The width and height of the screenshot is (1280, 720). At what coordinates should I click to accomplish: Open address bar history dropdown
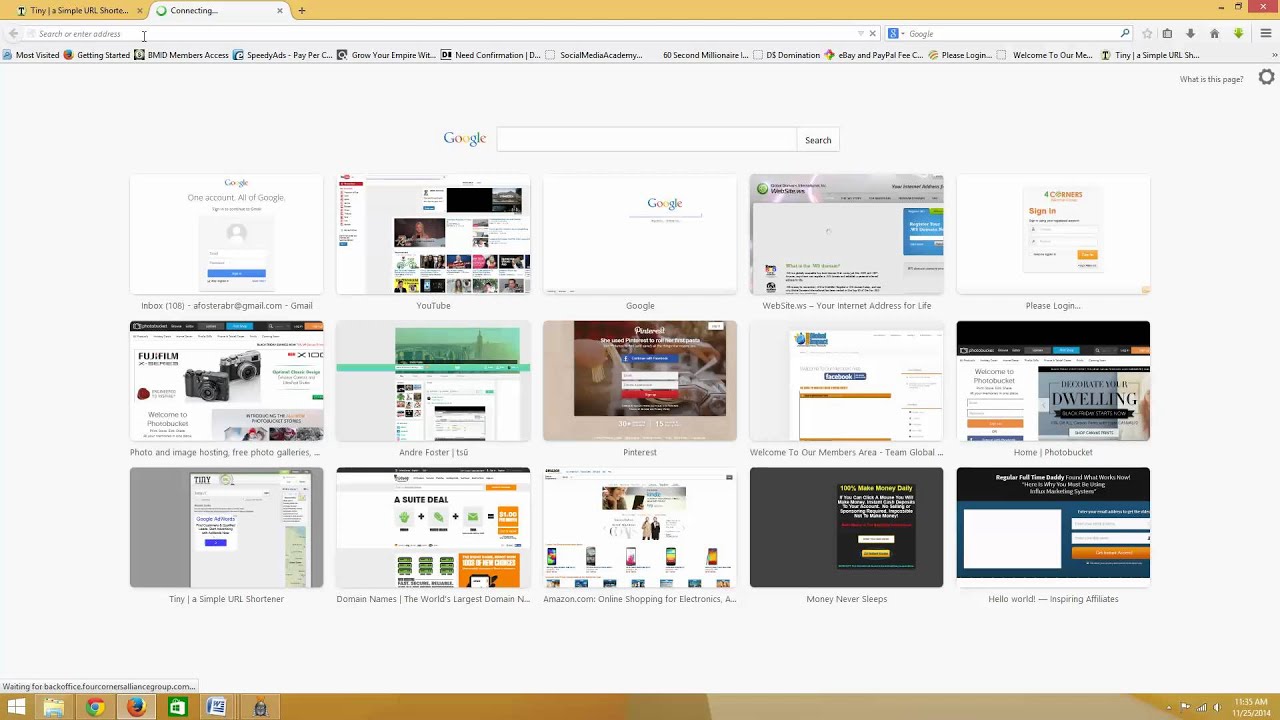coord(860,34)
